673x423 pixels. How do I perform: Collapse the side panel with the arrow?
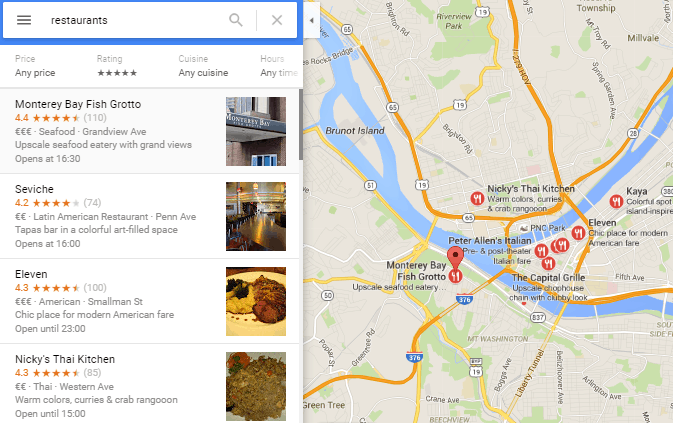coord(312,20)
